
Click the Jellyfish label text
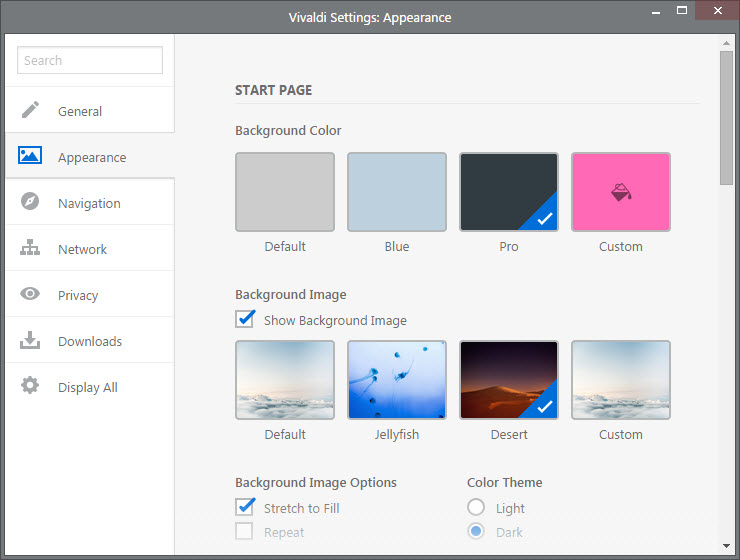[397, 435]
